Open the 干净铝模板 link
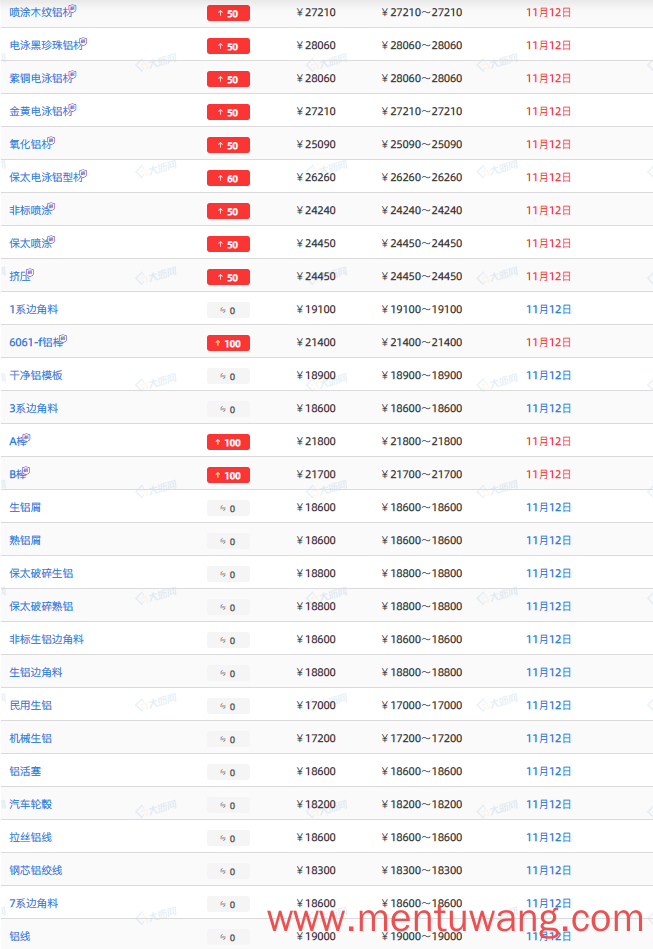The width and height of the screenshot is (653, 949). coord(36,375)
